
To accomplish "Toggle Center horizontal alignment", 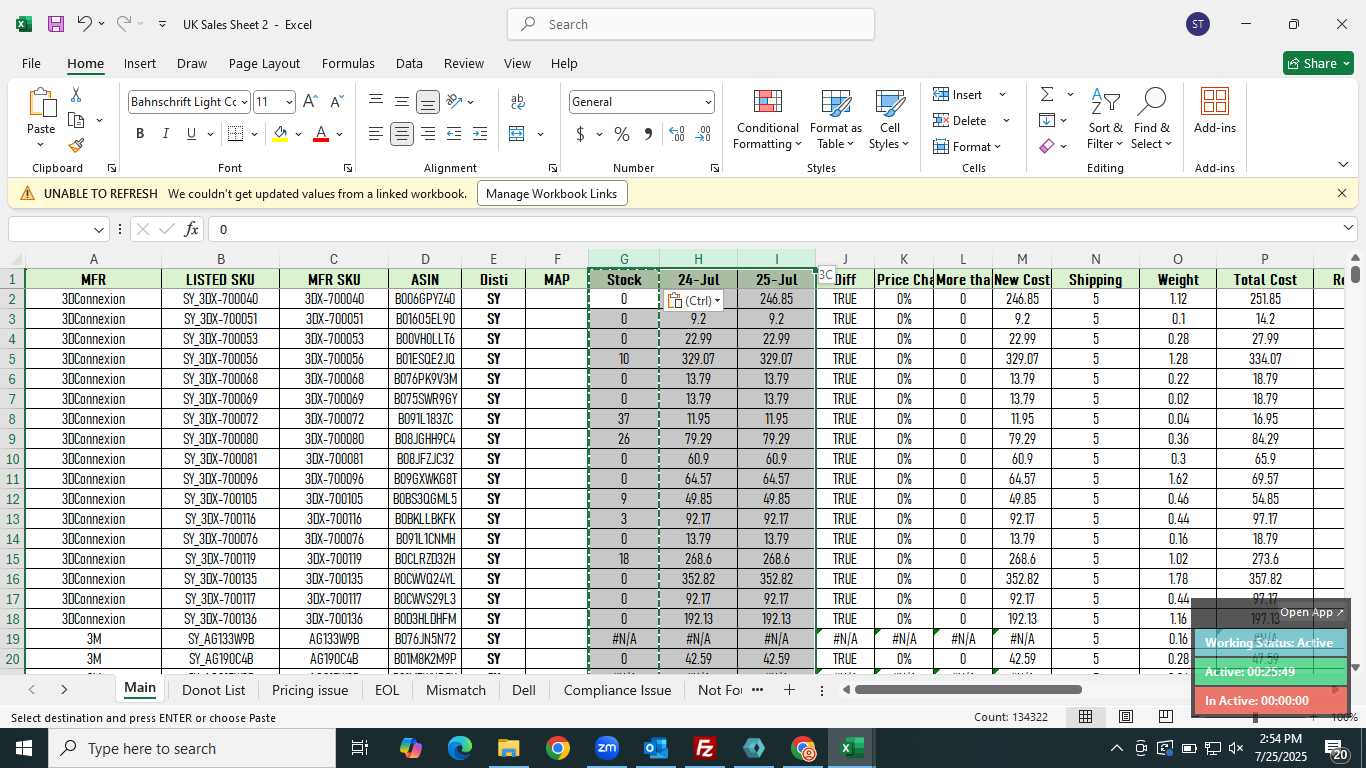I will pos(402,134).
